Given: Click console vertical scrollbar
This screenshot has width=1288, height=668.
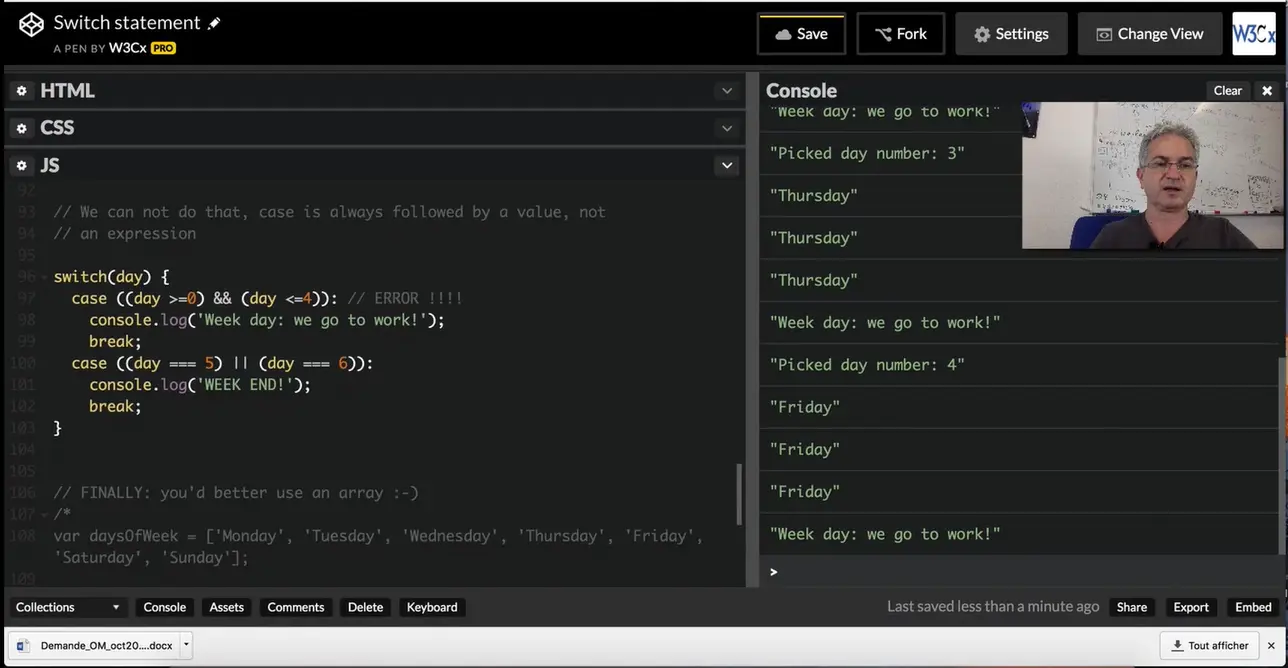Looking at the screenshot, I should [x=1283, y=455].
